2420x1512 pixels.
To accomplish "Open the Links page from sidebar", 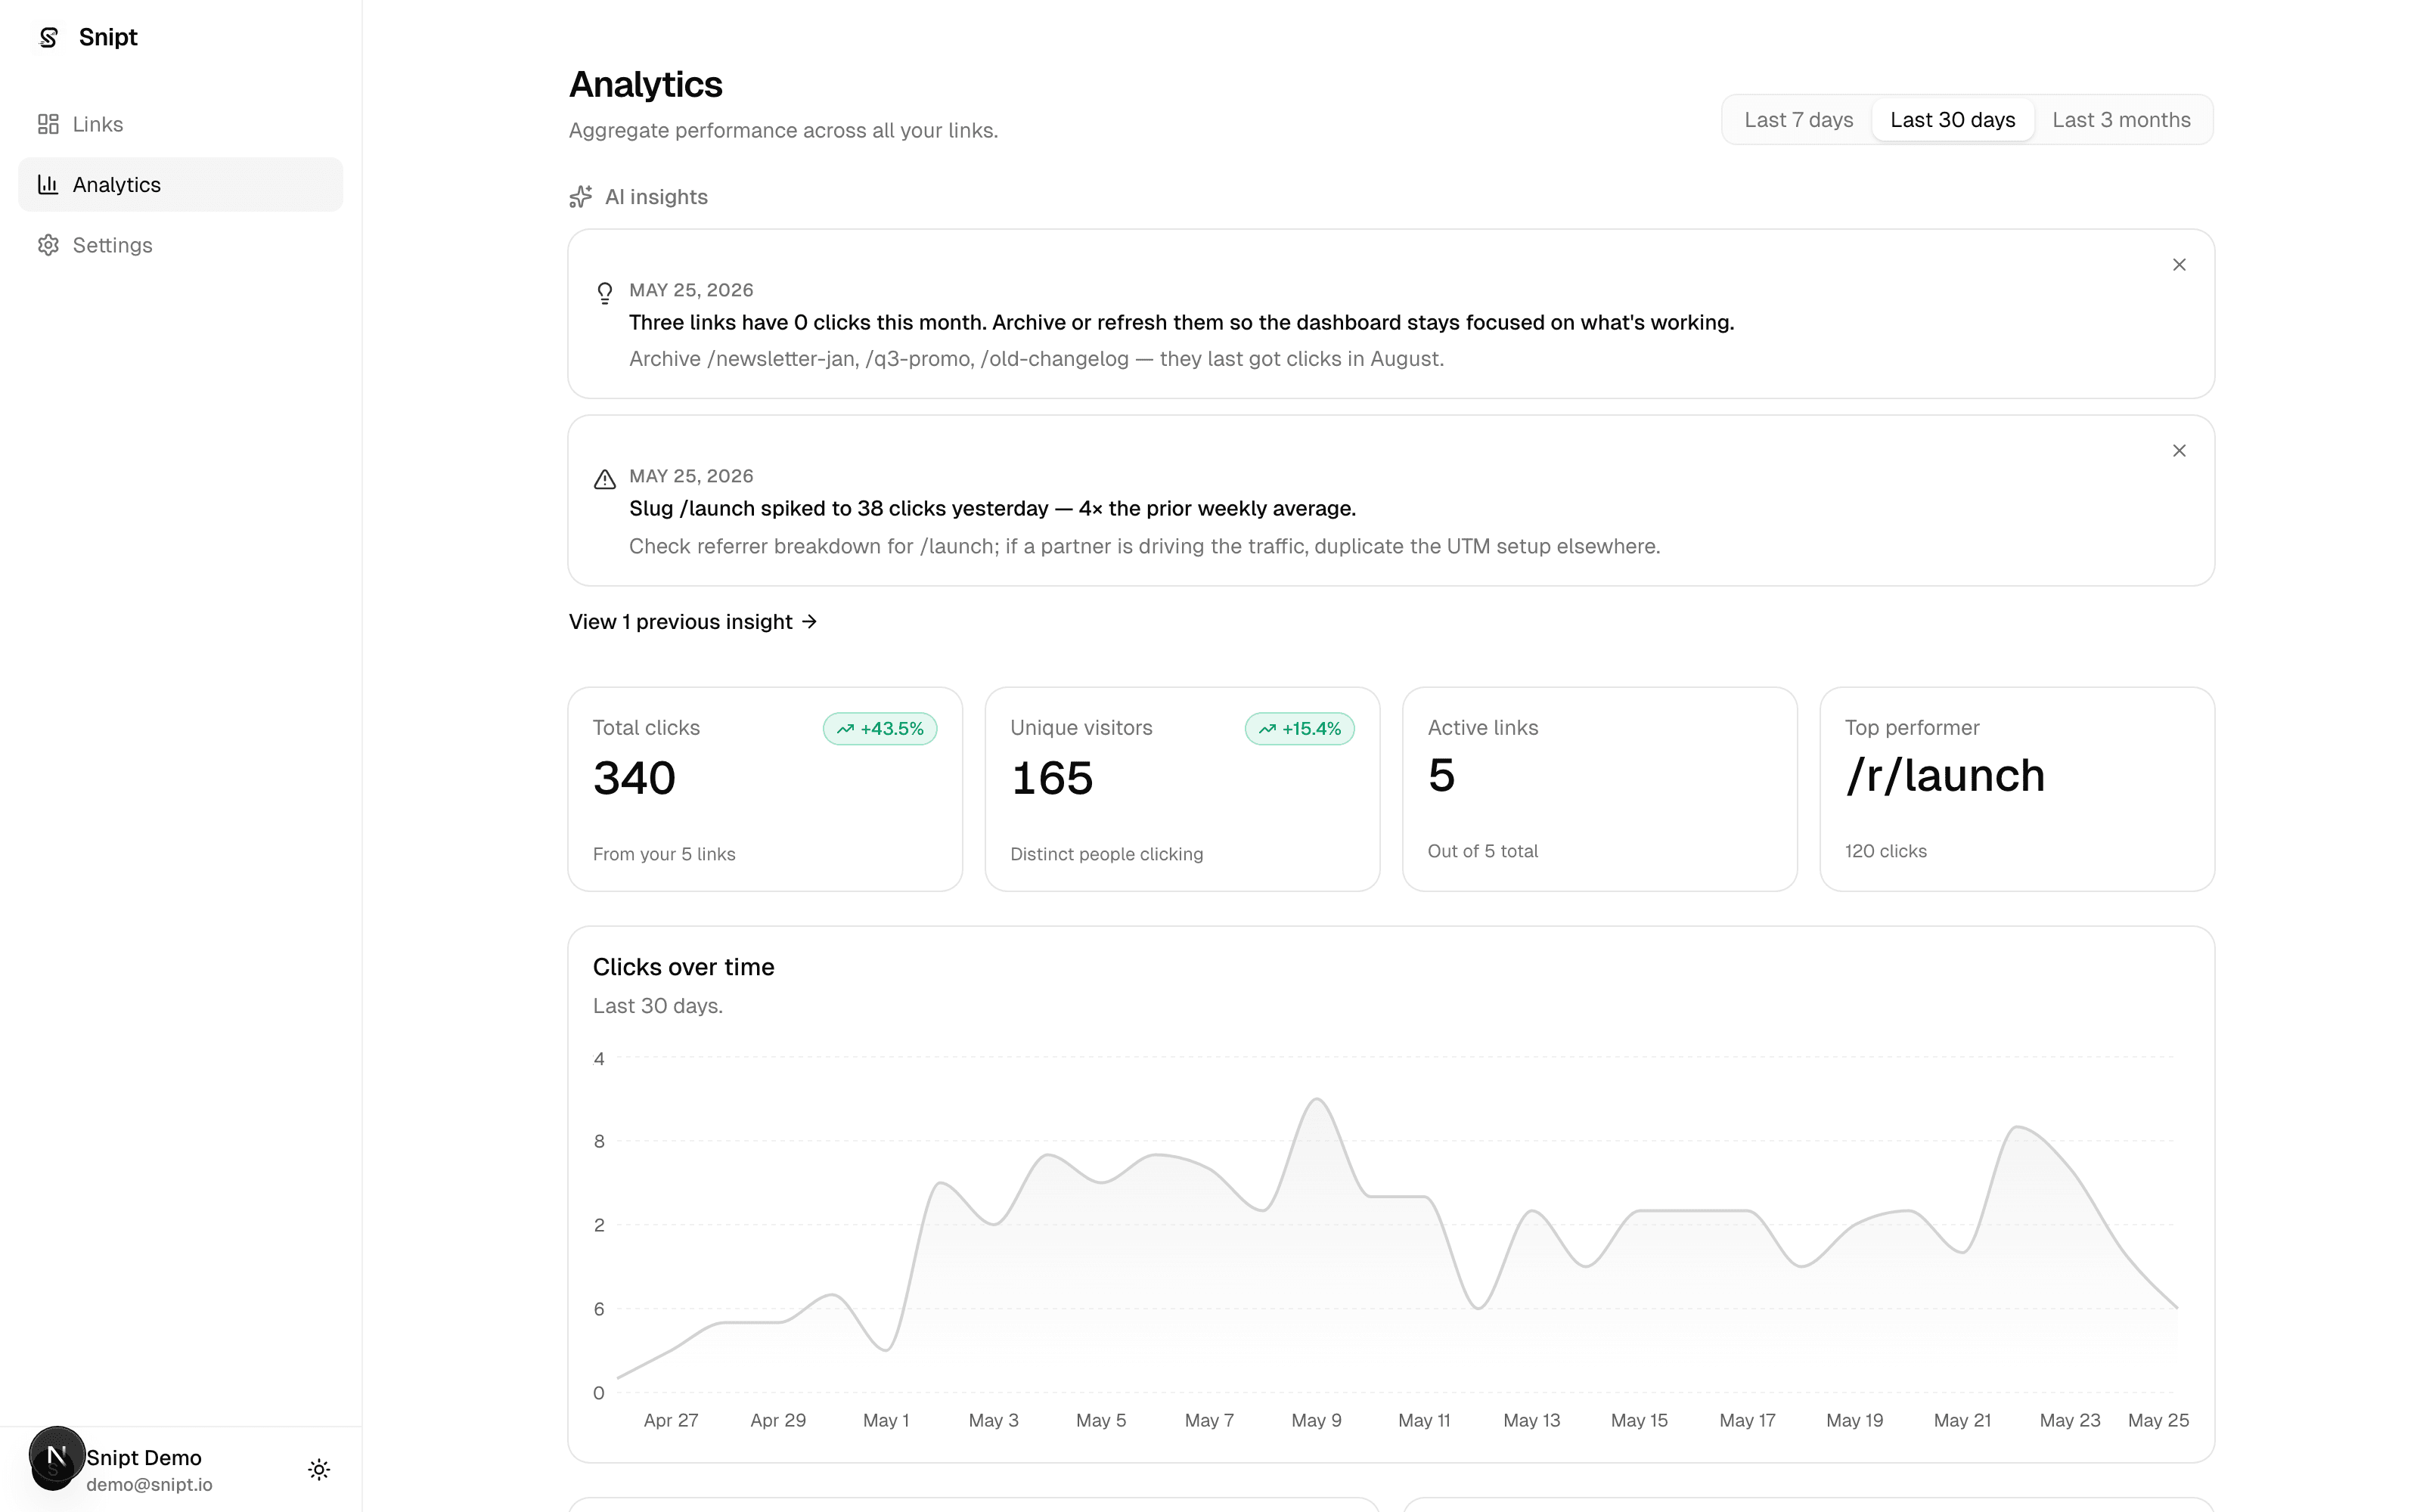I will (x=180, y=124).
